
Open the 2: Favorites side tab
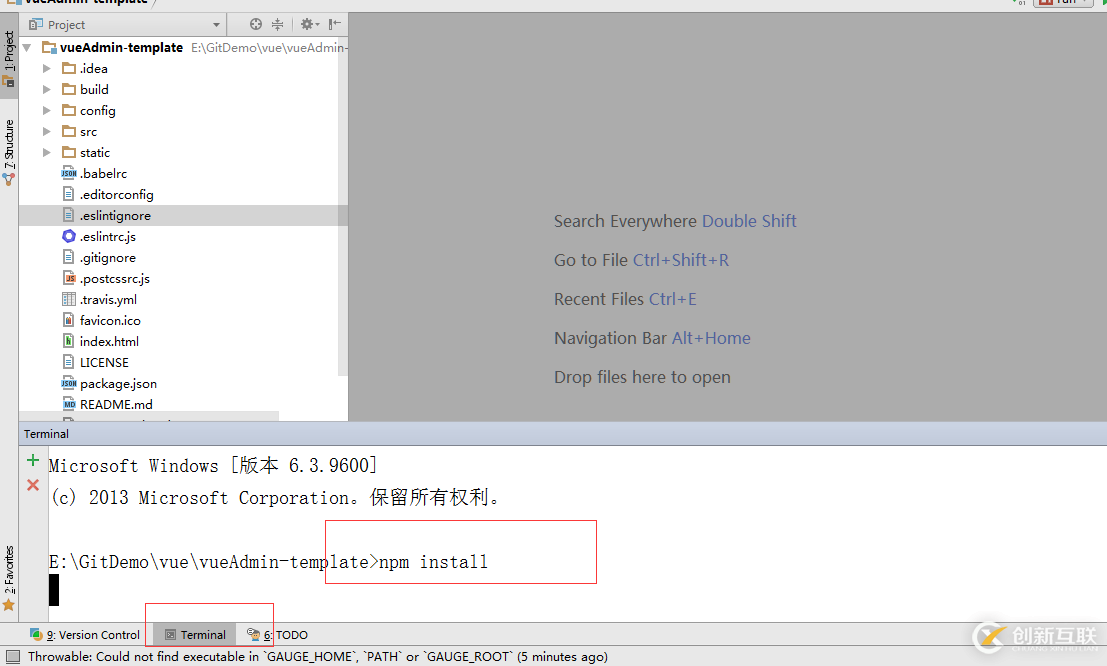pyautogui.click(x=9, y=578)
